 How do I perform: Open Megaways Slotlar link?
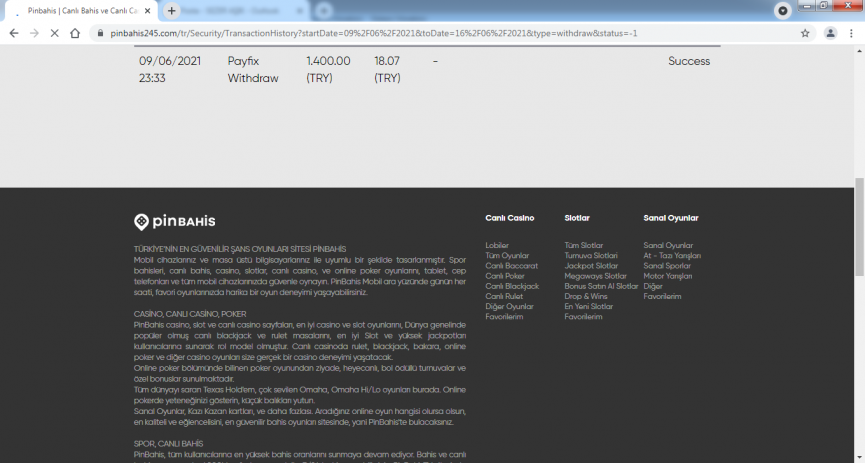coord(595,276)
